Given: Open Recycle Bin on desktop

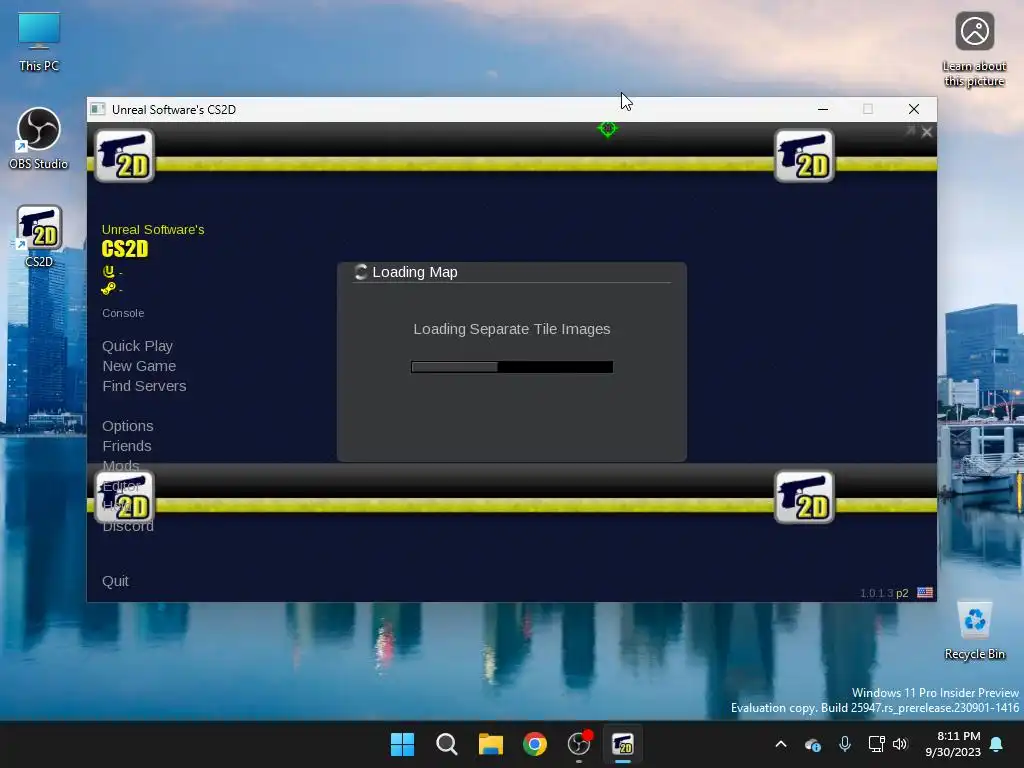Looking at the screenshot, I should [974, 631].
